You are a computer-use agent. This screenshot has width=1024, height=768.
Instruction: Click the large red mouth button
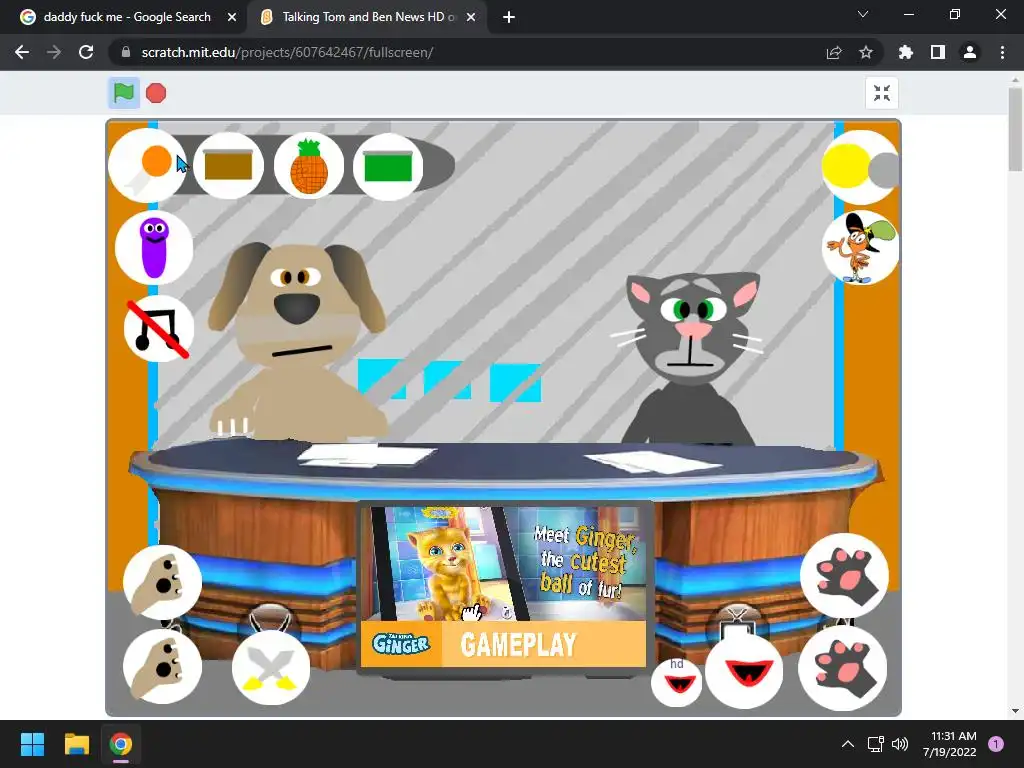coord(744,671)
